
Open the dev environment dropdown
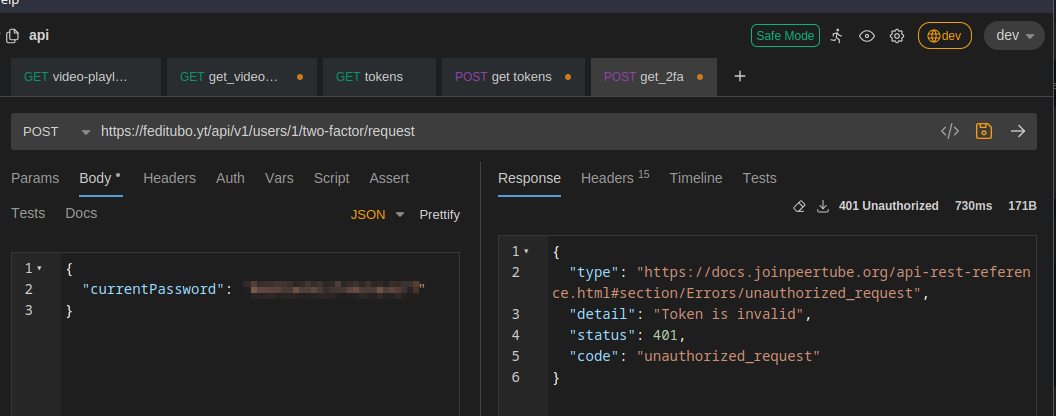[x=1015, y=36]
